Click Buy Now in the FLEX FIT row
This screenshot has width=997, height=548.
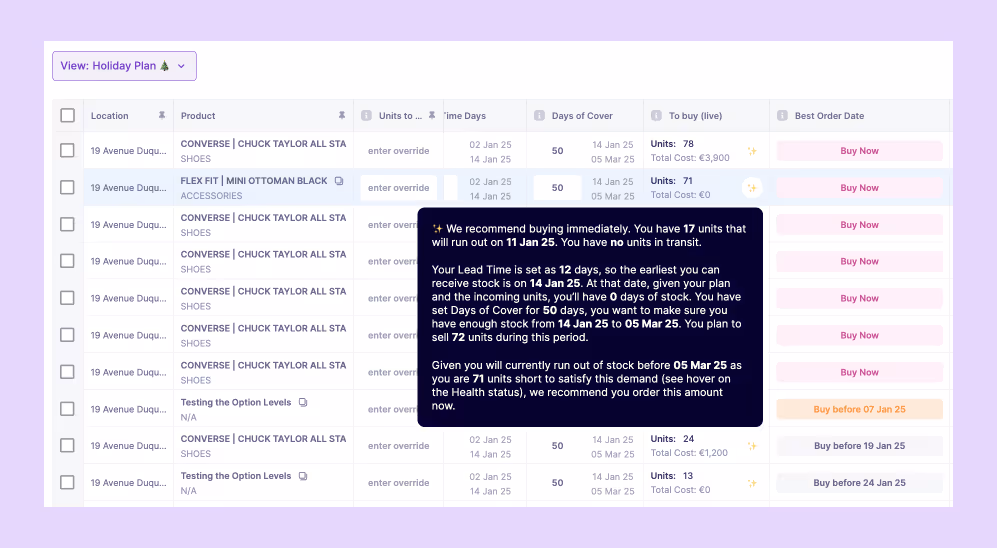coord(860,188)
